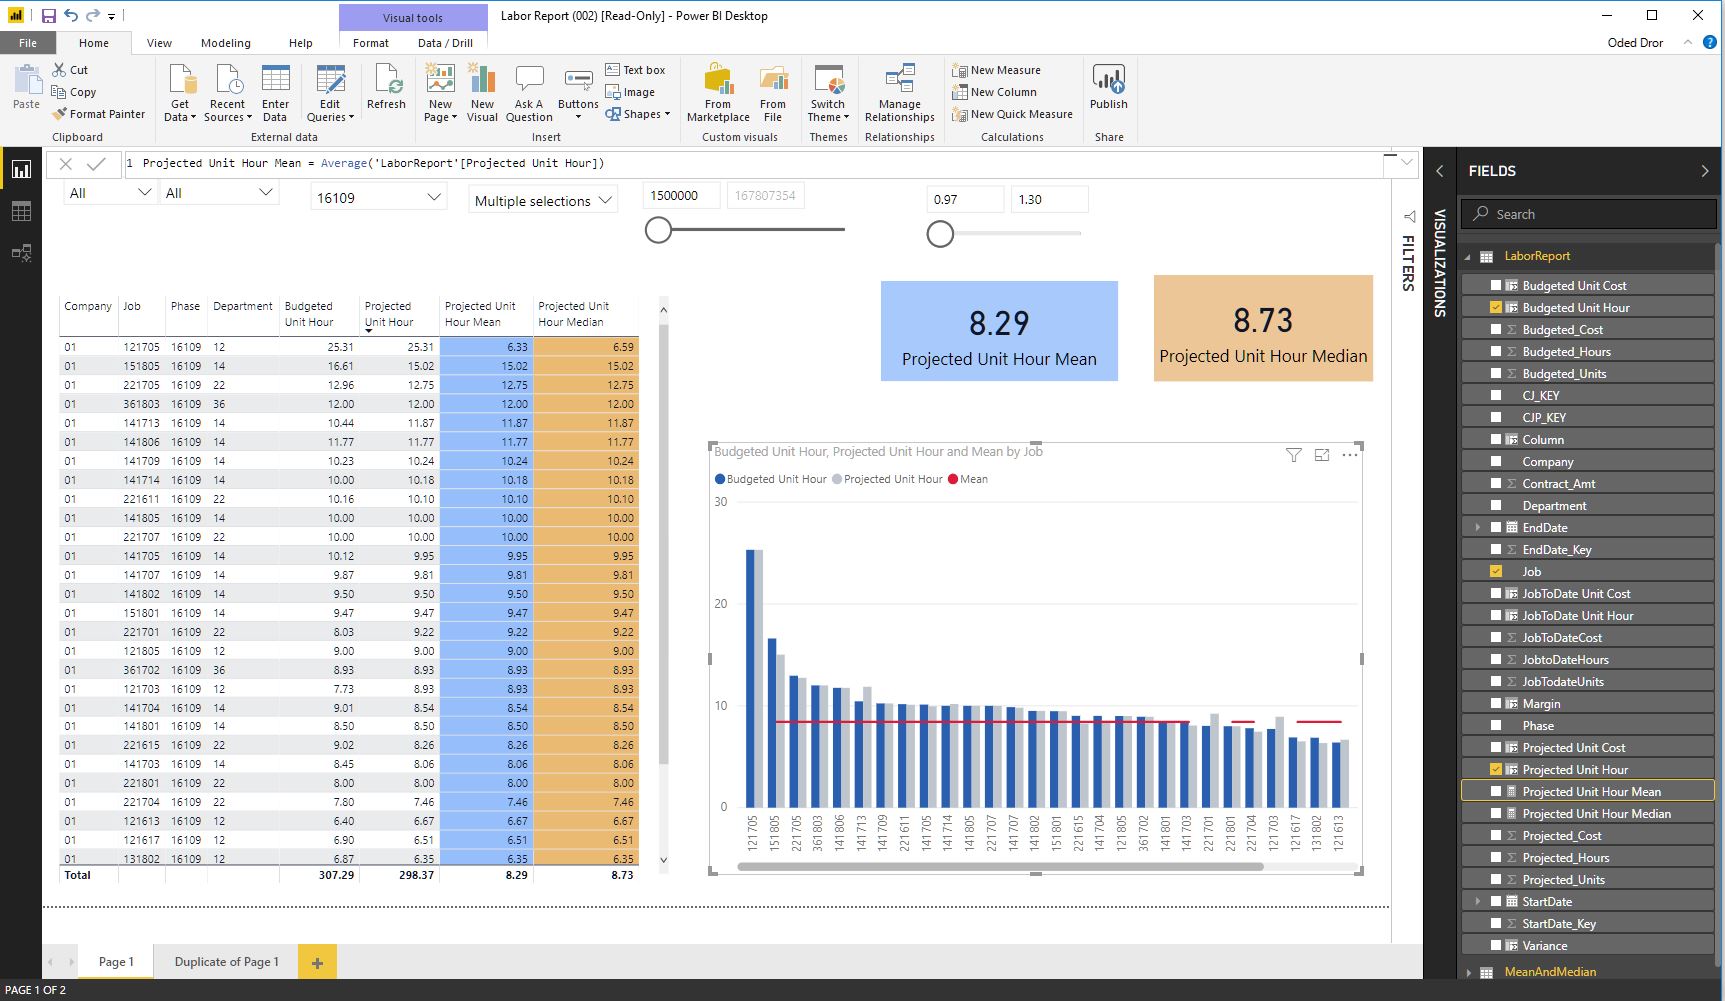This screenshot has height=1001, width=1725.
Task: Click the Save icon in title bar
Action: (48, 15)
